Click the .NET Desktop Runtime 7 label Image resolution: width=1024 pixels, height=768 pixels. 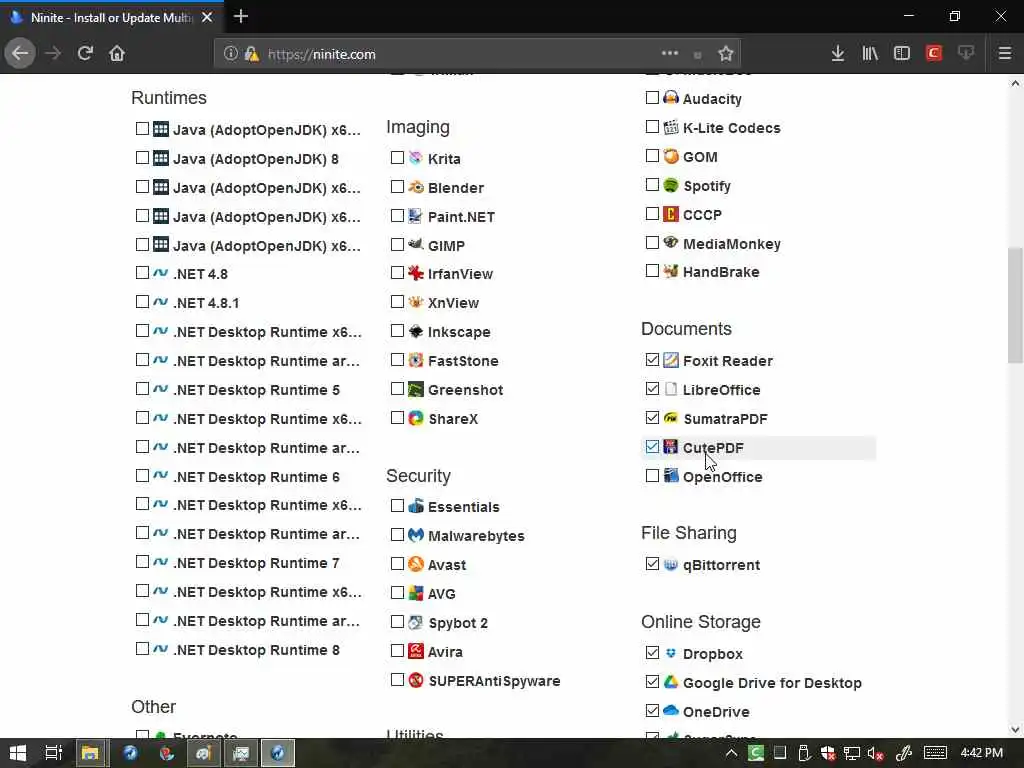256,563
